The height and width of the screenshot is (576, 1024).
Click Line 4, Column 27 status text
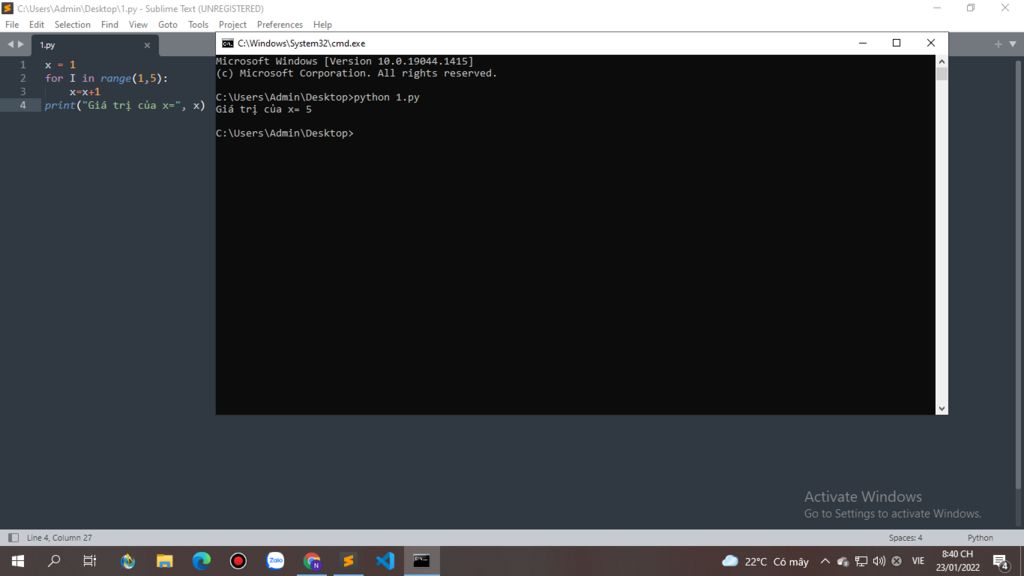click(x=59, y=537)
